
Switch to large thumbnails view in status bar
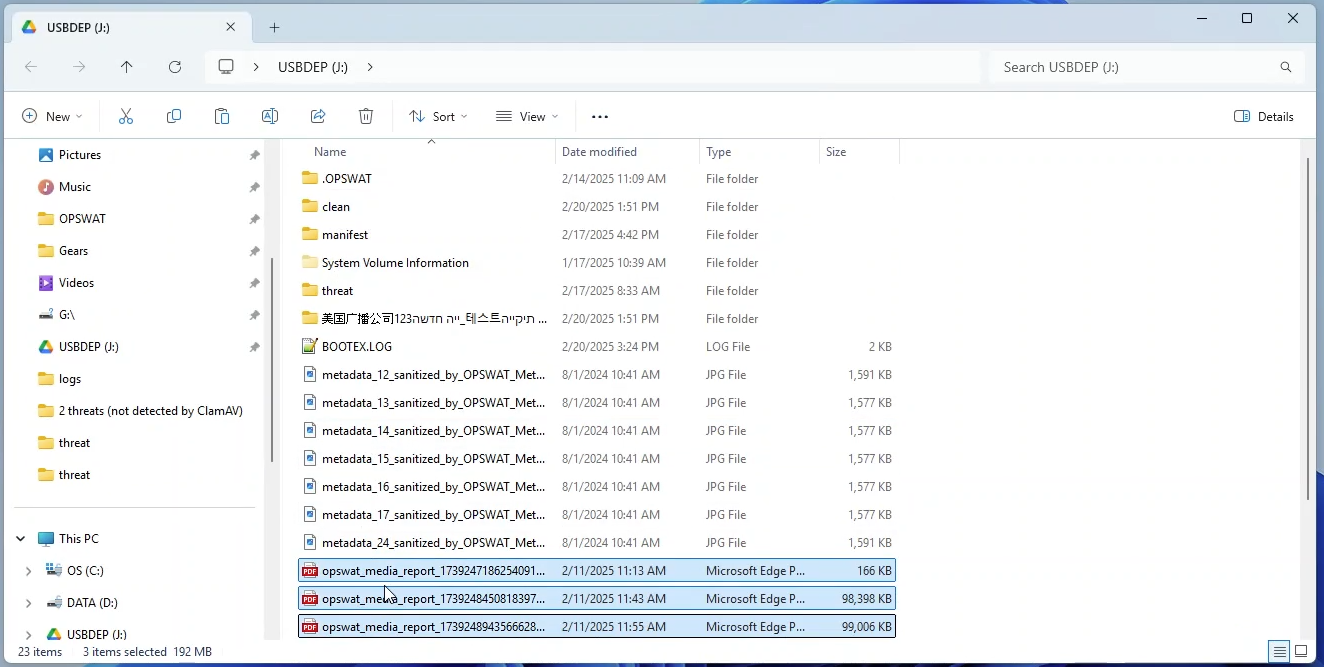1301,652
